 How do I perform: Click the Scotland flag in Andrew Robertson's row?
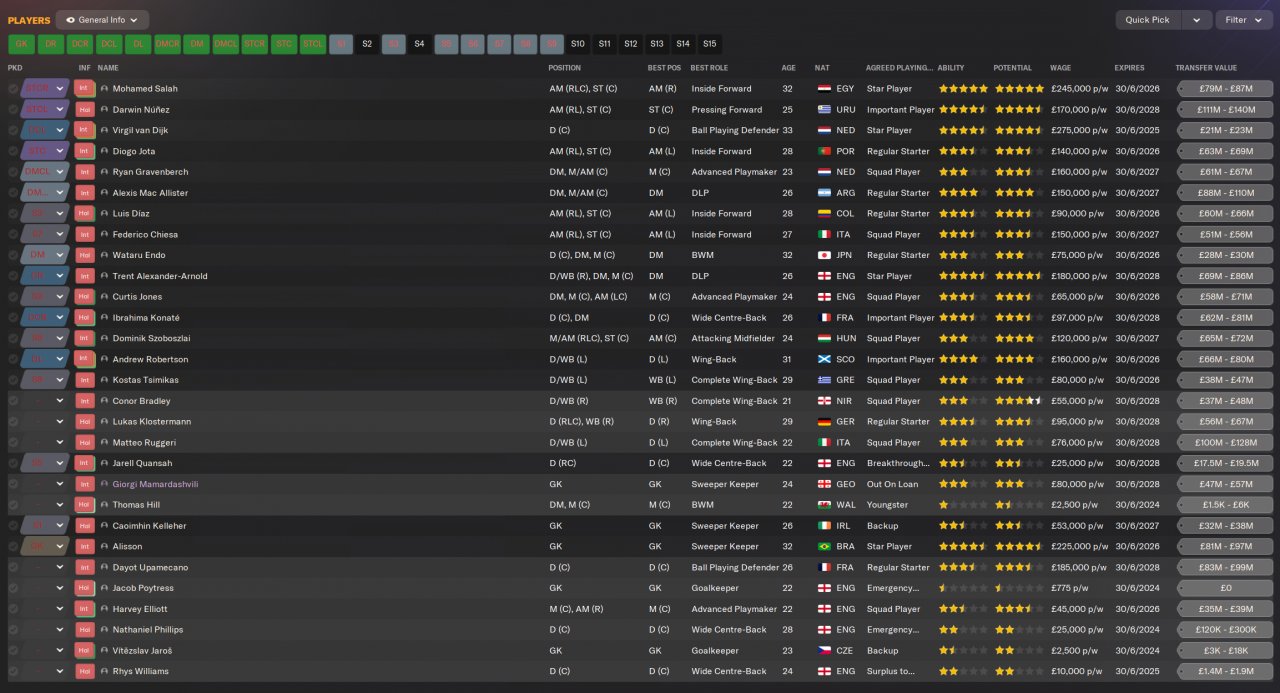tap(824, 359)
